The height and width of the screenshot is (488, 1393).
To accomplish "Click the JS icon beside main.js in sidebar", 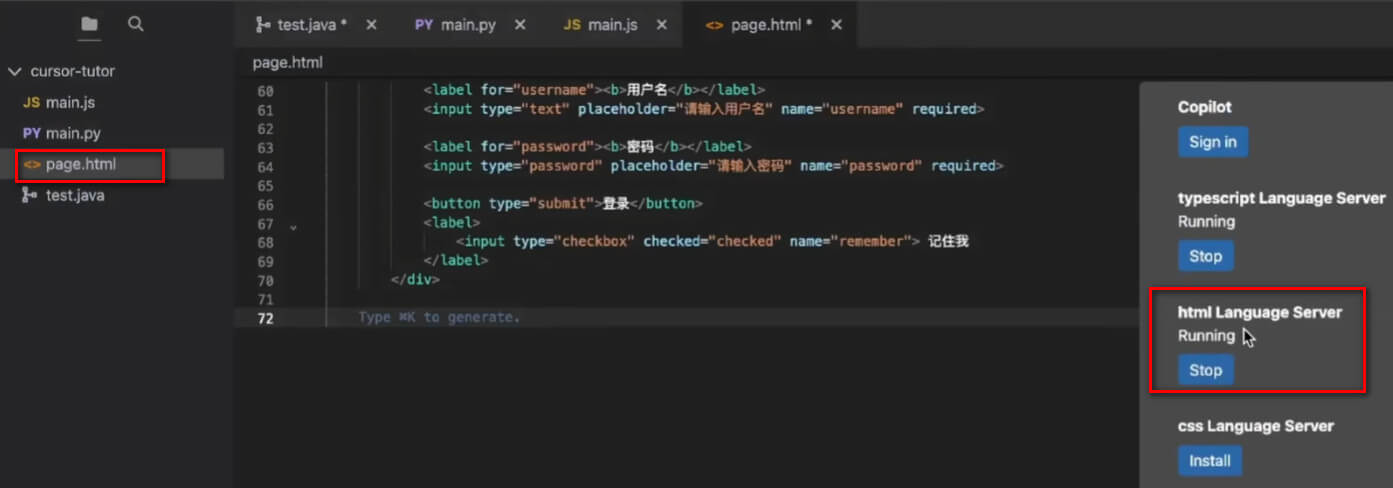I will (31, 102).
